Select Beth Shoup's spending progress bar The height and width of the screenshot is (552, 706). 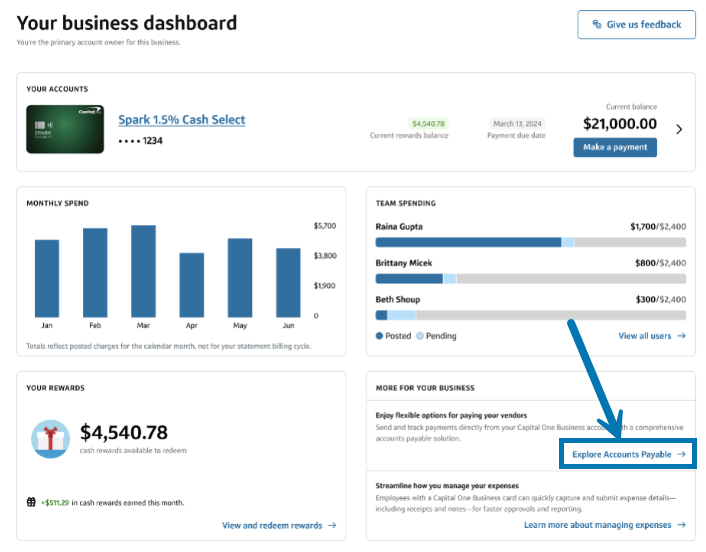[530, 314]
